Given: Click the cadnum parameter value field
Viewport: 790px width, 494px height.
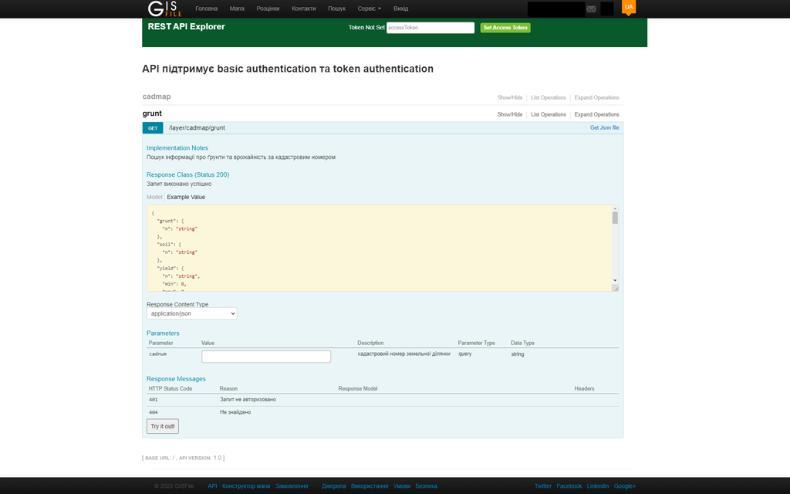Looking at the screenshot, I should pos(266,356).
